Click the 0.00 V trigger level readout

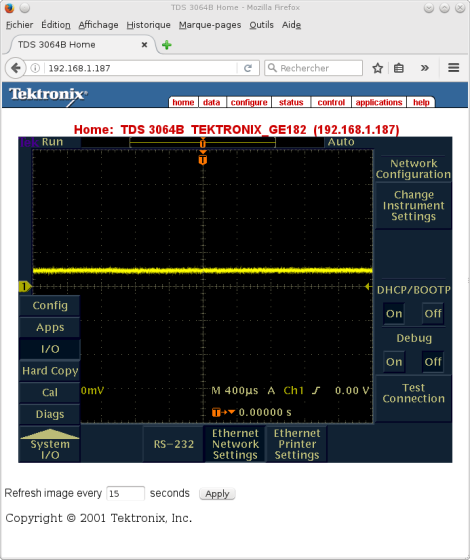pyautogui.click(x=352, y=390)
